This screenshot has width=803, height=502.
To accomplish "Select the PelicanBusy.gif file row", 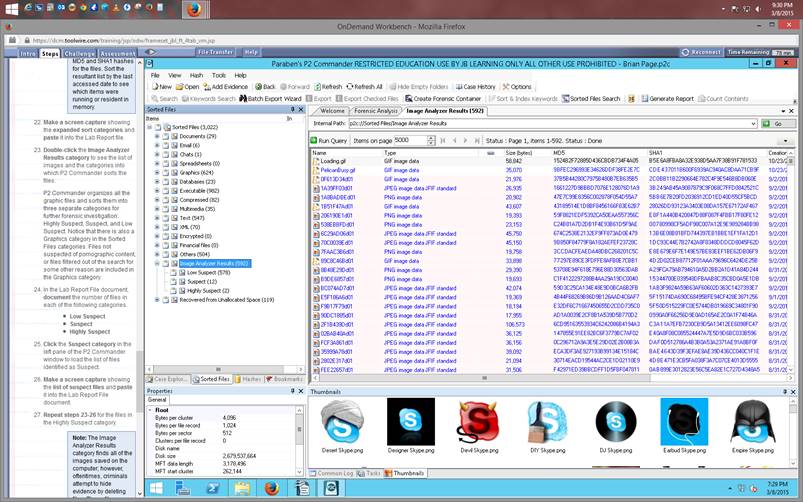I will point(551,170).
